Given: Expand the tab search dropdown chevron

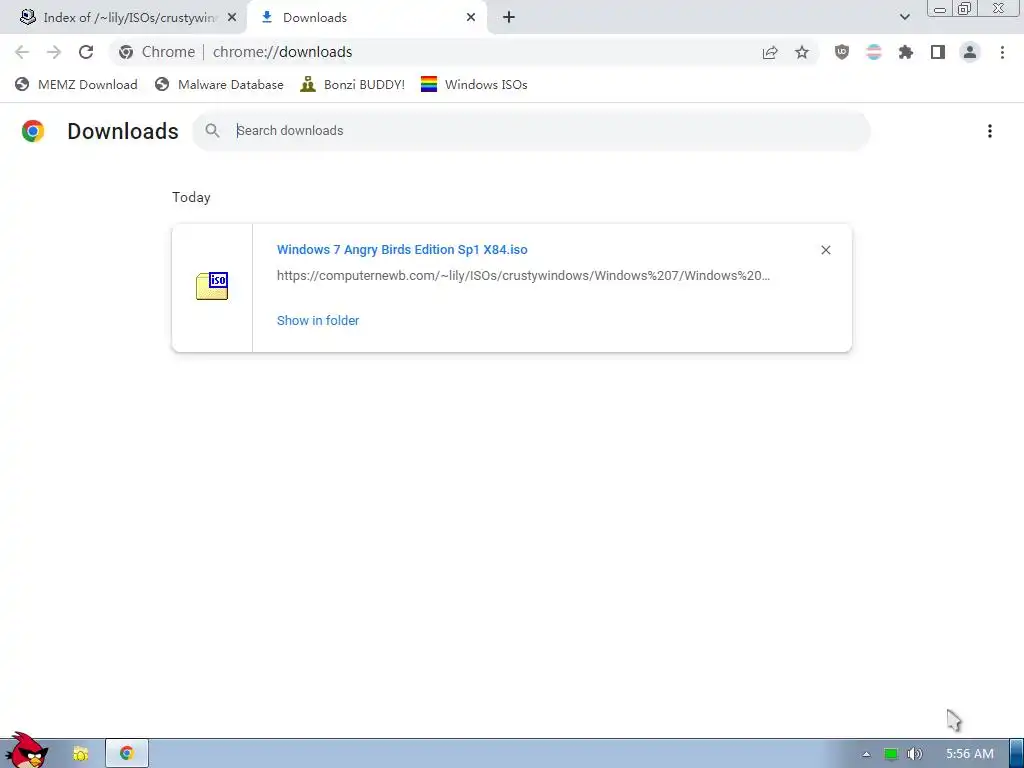Looking at the screenshot, I should 904,17.
